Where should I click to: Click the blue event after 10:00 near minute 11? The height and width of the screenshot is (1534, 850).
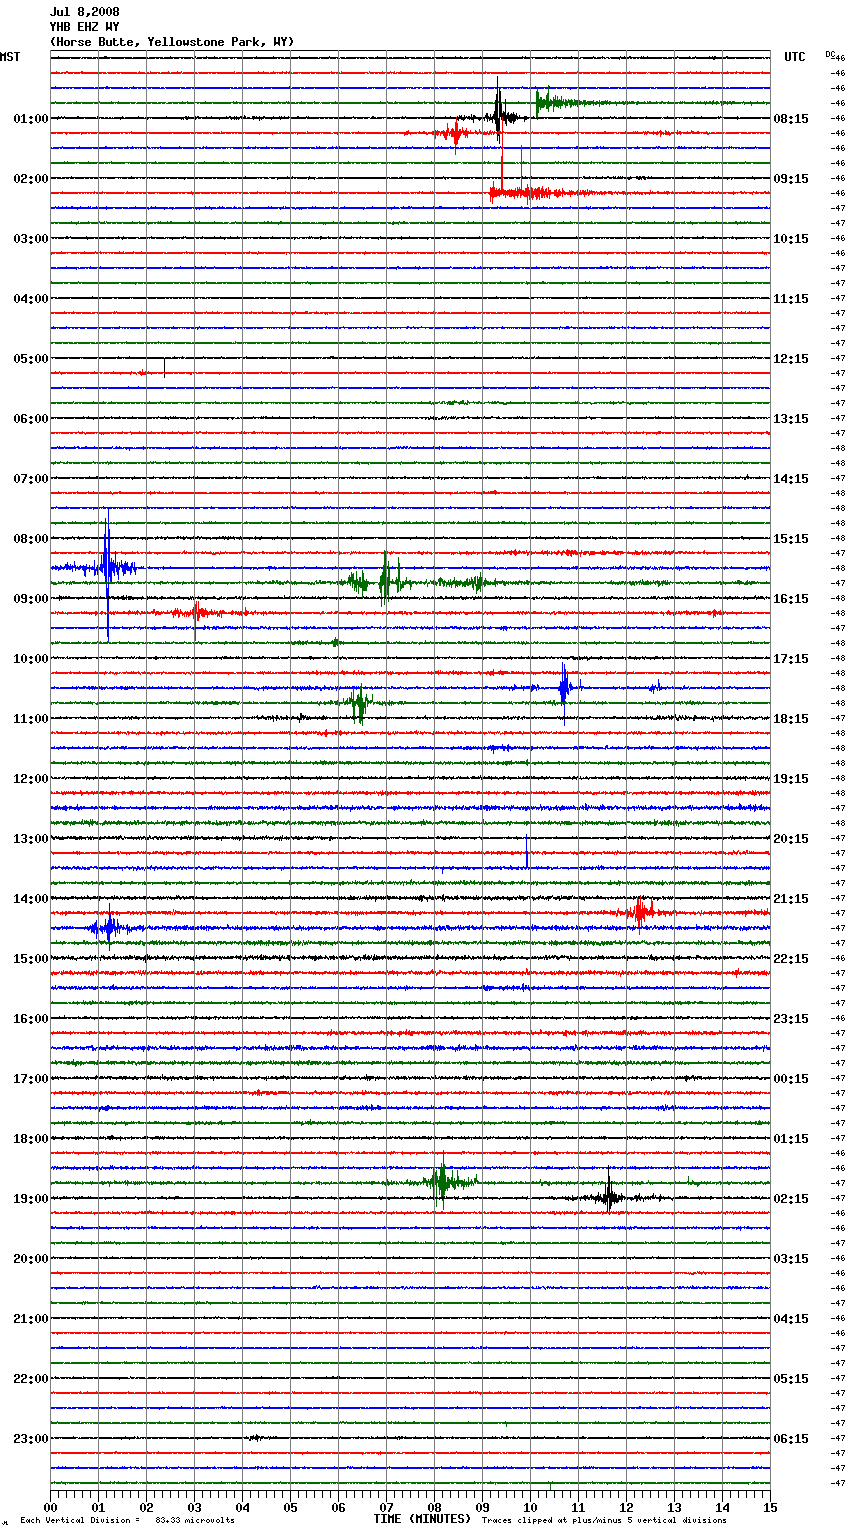click(565, 688)
